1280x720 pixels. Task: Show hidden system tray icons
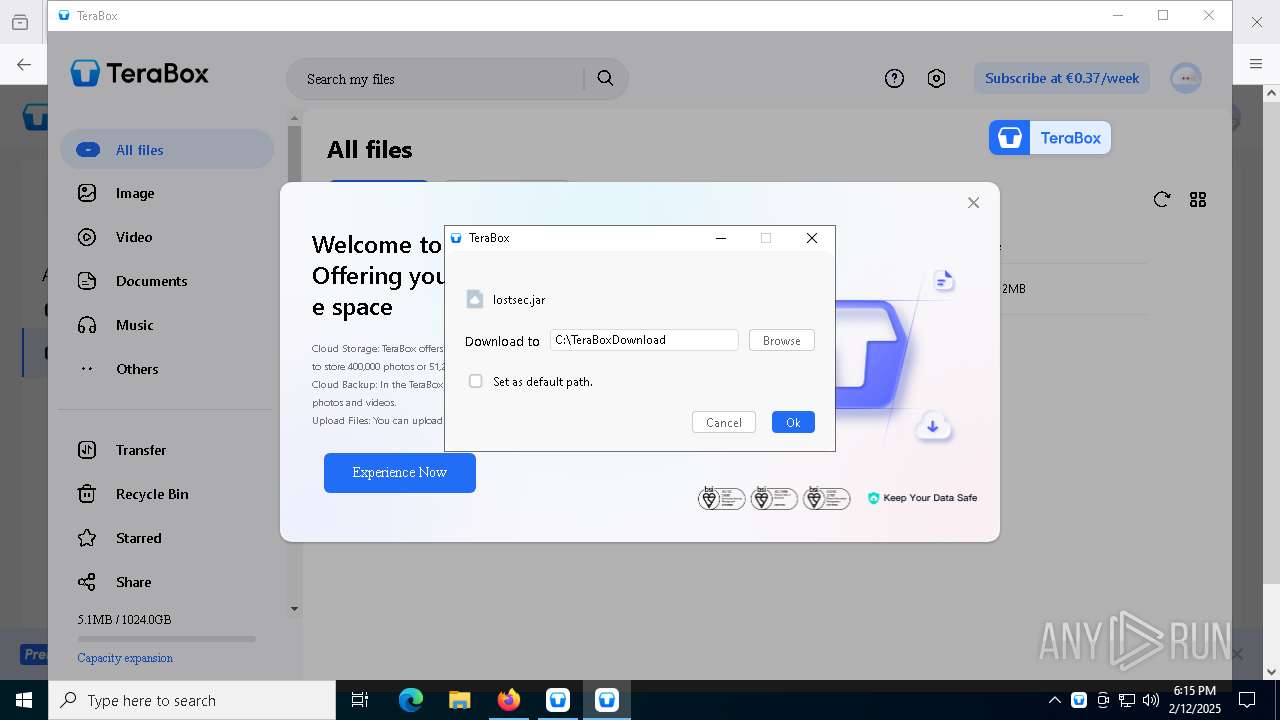(x=1054, y=700)
